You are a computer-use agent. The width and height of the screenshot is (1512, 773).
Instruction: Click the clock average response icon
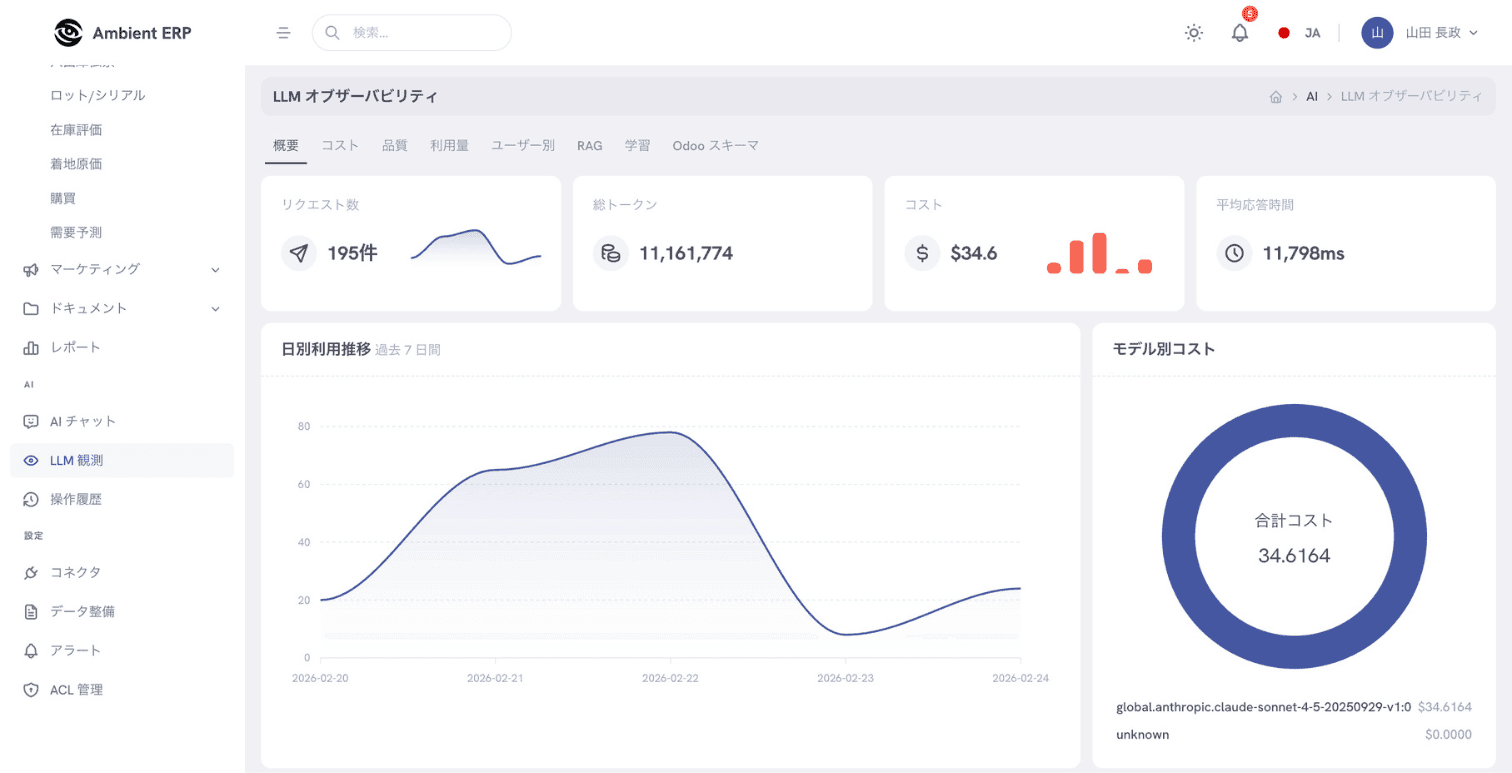tap(1234, 253)
